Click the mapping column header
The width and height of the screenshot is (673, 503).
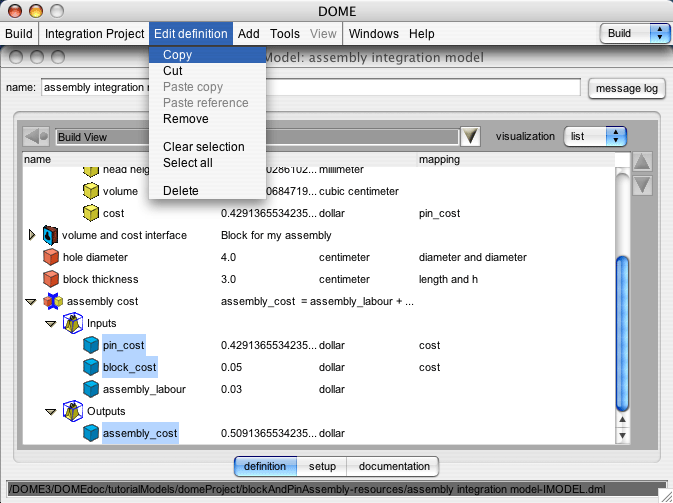[x=515, y=159]
